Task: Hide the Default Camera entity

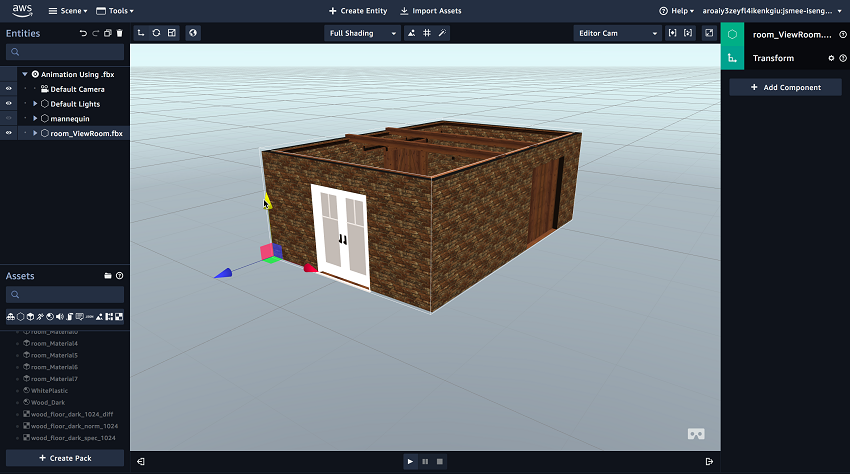Action: click(9, 89)
